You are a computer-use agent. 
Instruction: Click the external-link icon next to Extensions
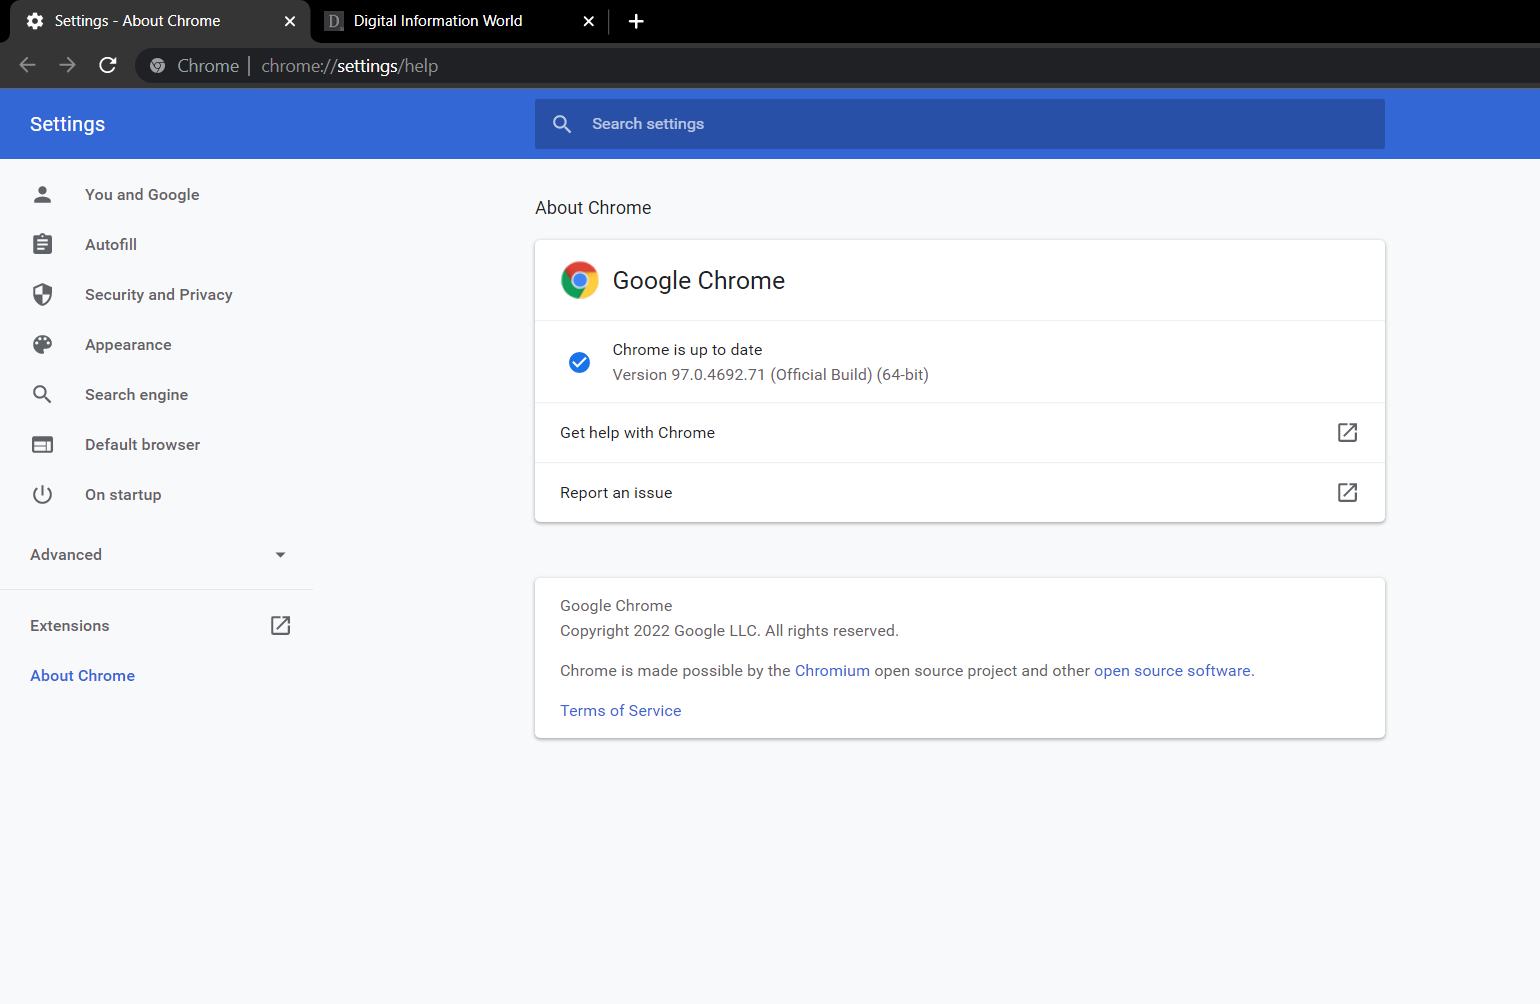[x=281, y=625]
